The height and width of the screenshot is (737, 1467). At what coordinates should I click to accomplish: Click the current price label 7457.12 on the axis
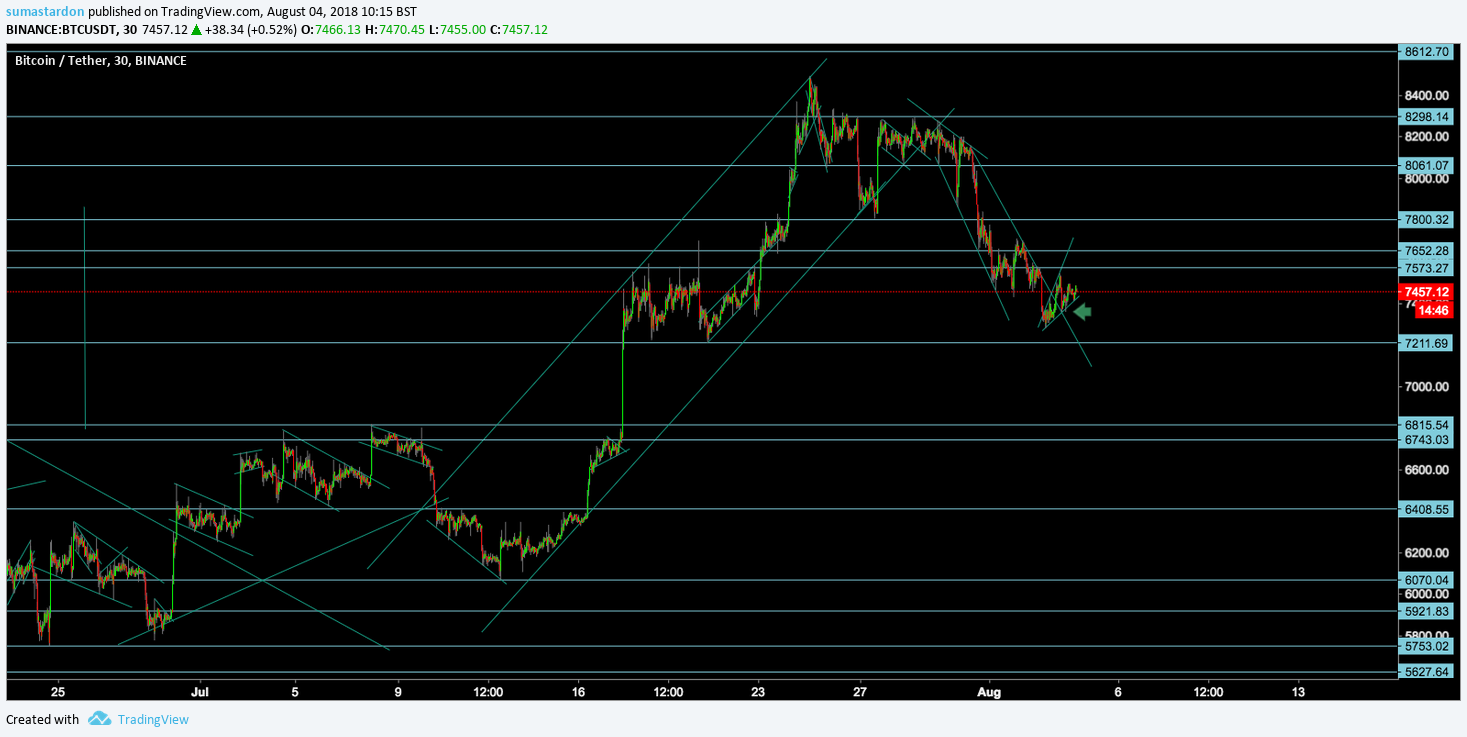click(1425, 292)
